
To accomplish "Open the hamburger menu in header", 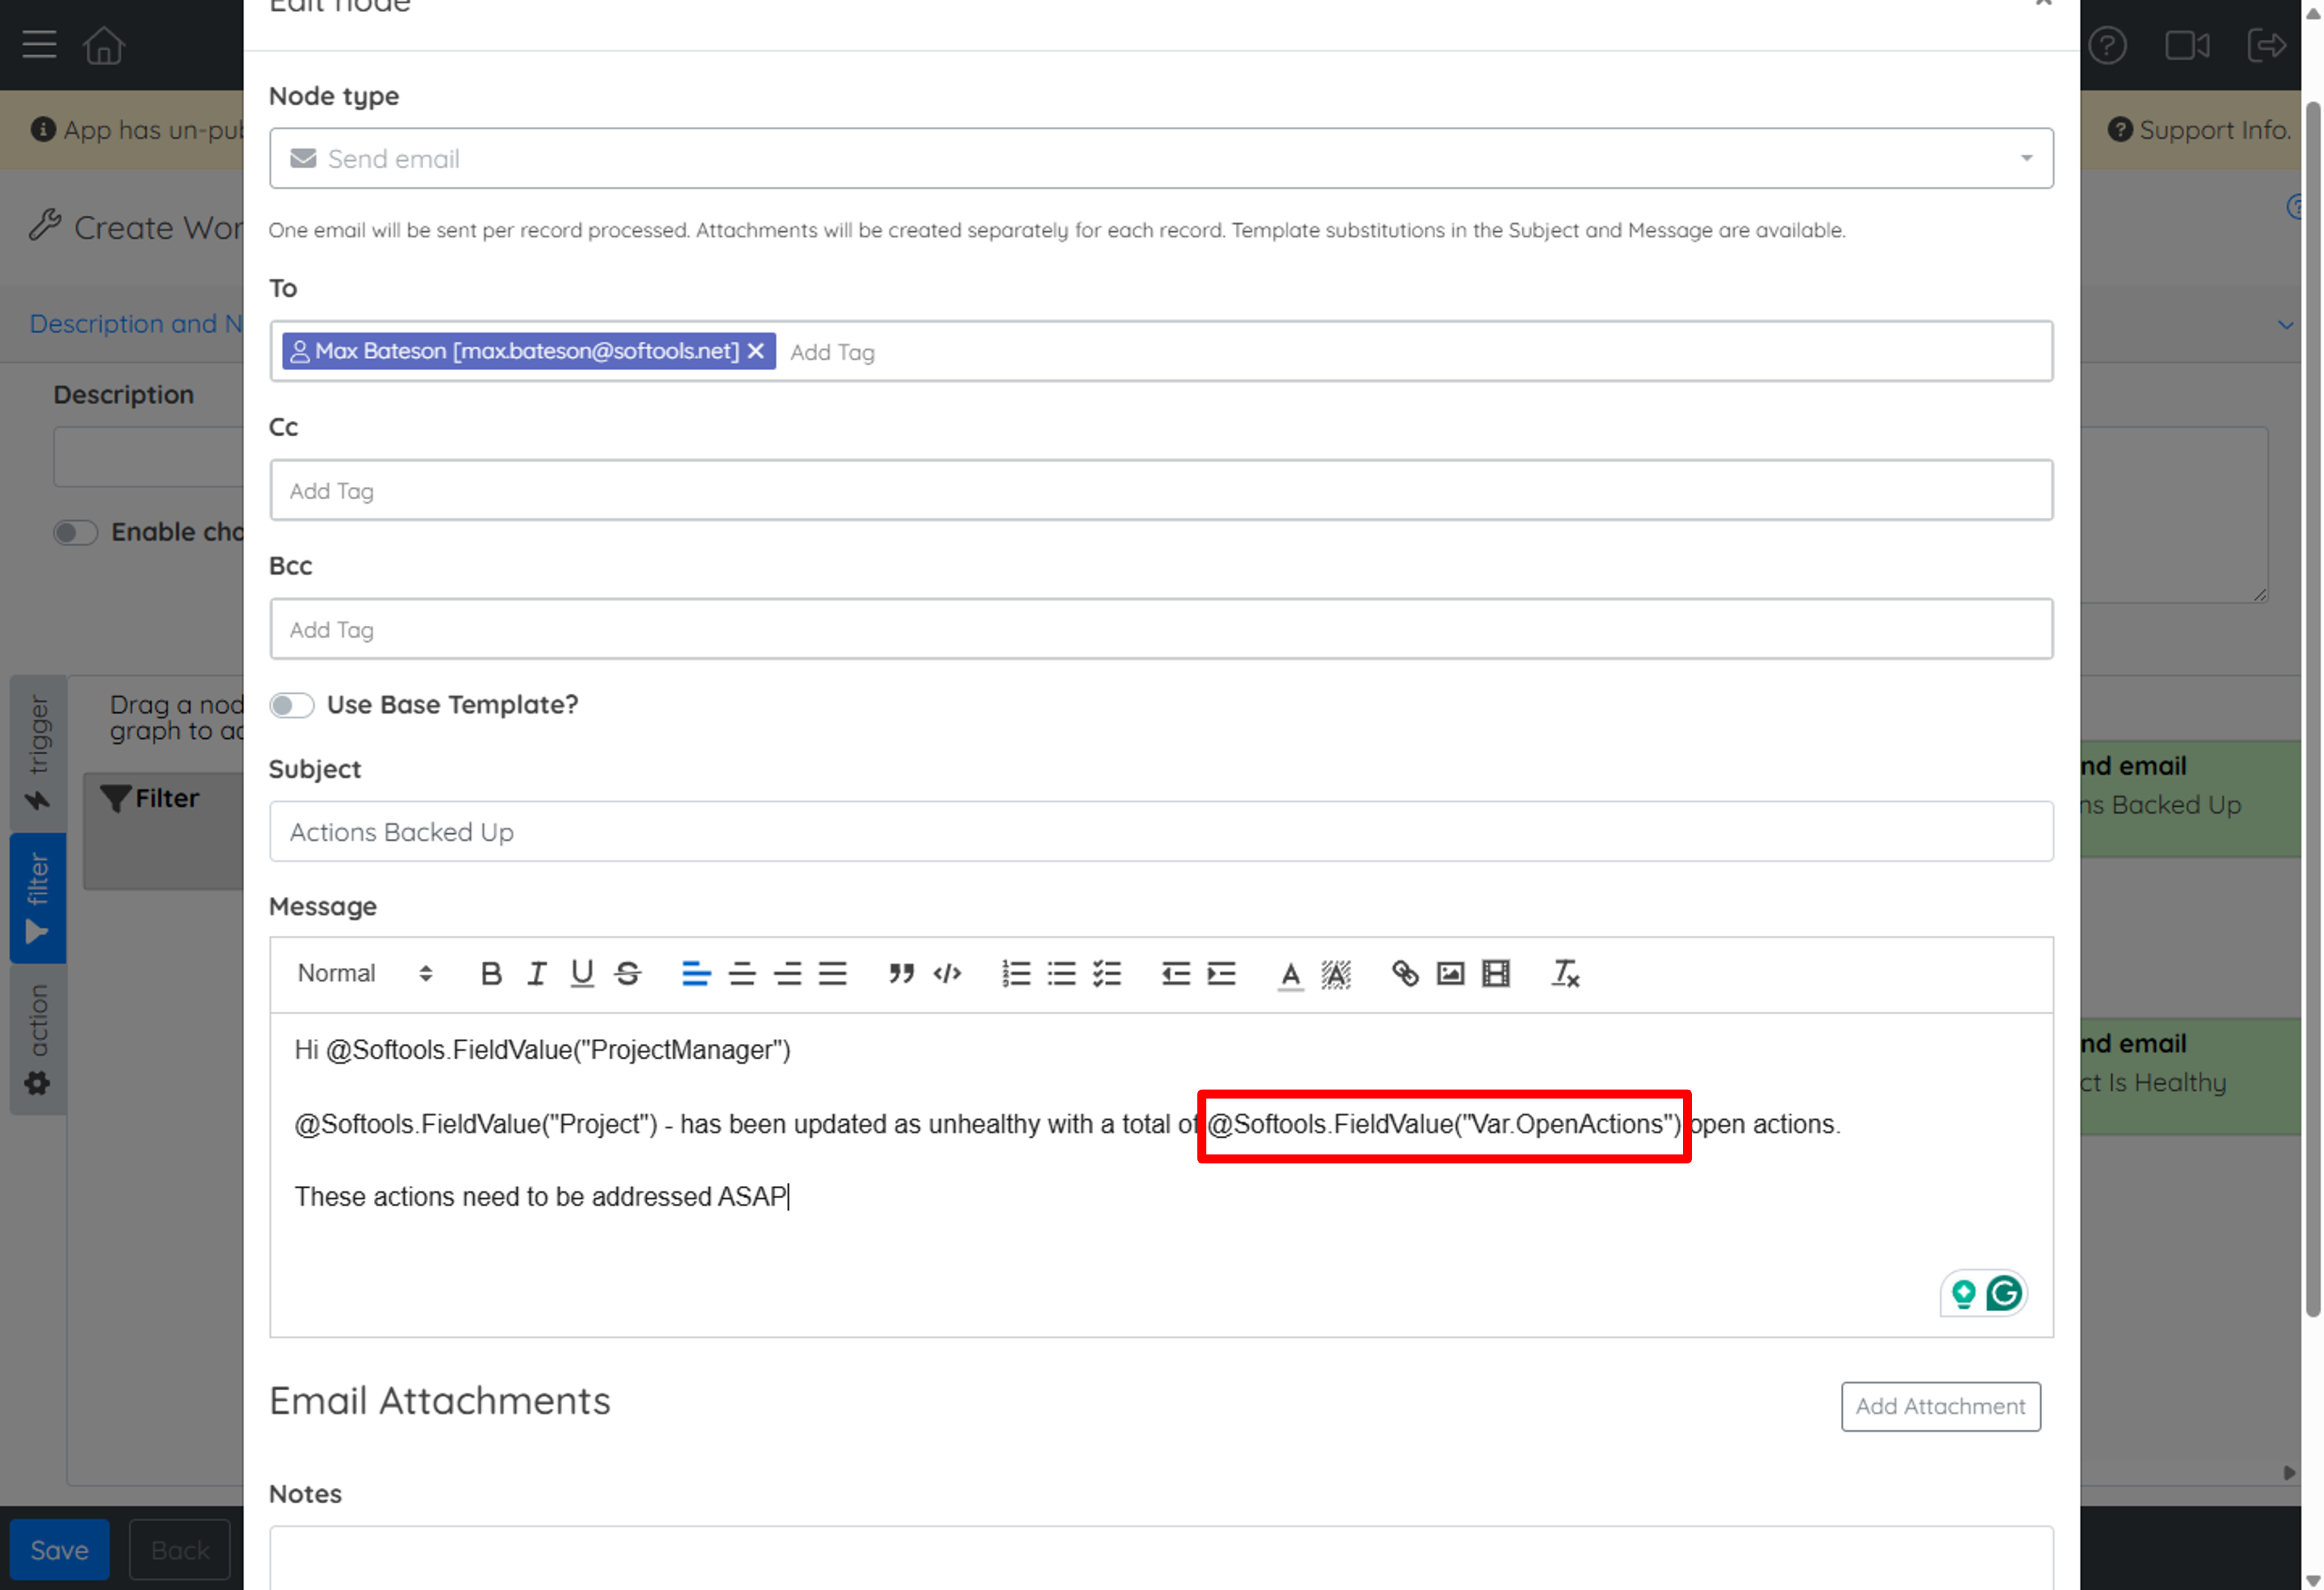I will [39, 45].
